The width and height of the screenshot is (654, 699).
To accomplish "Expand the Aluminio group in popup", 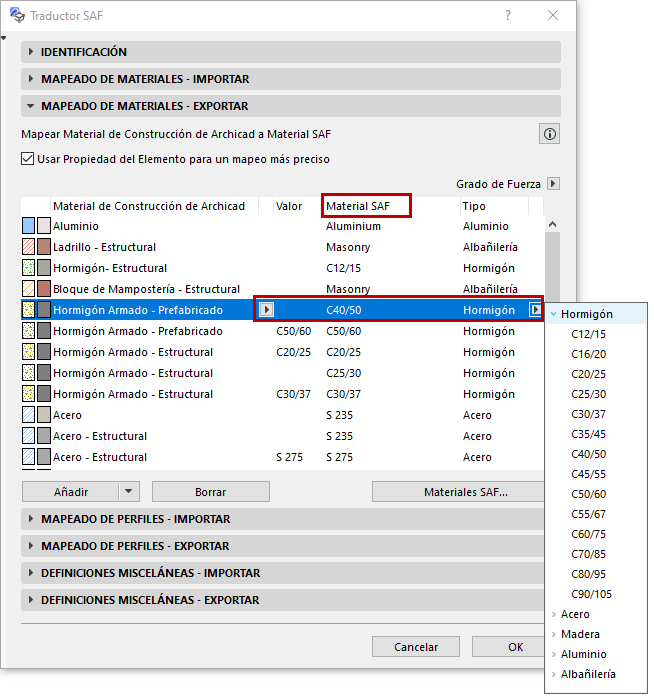I will tap(553, 654).
